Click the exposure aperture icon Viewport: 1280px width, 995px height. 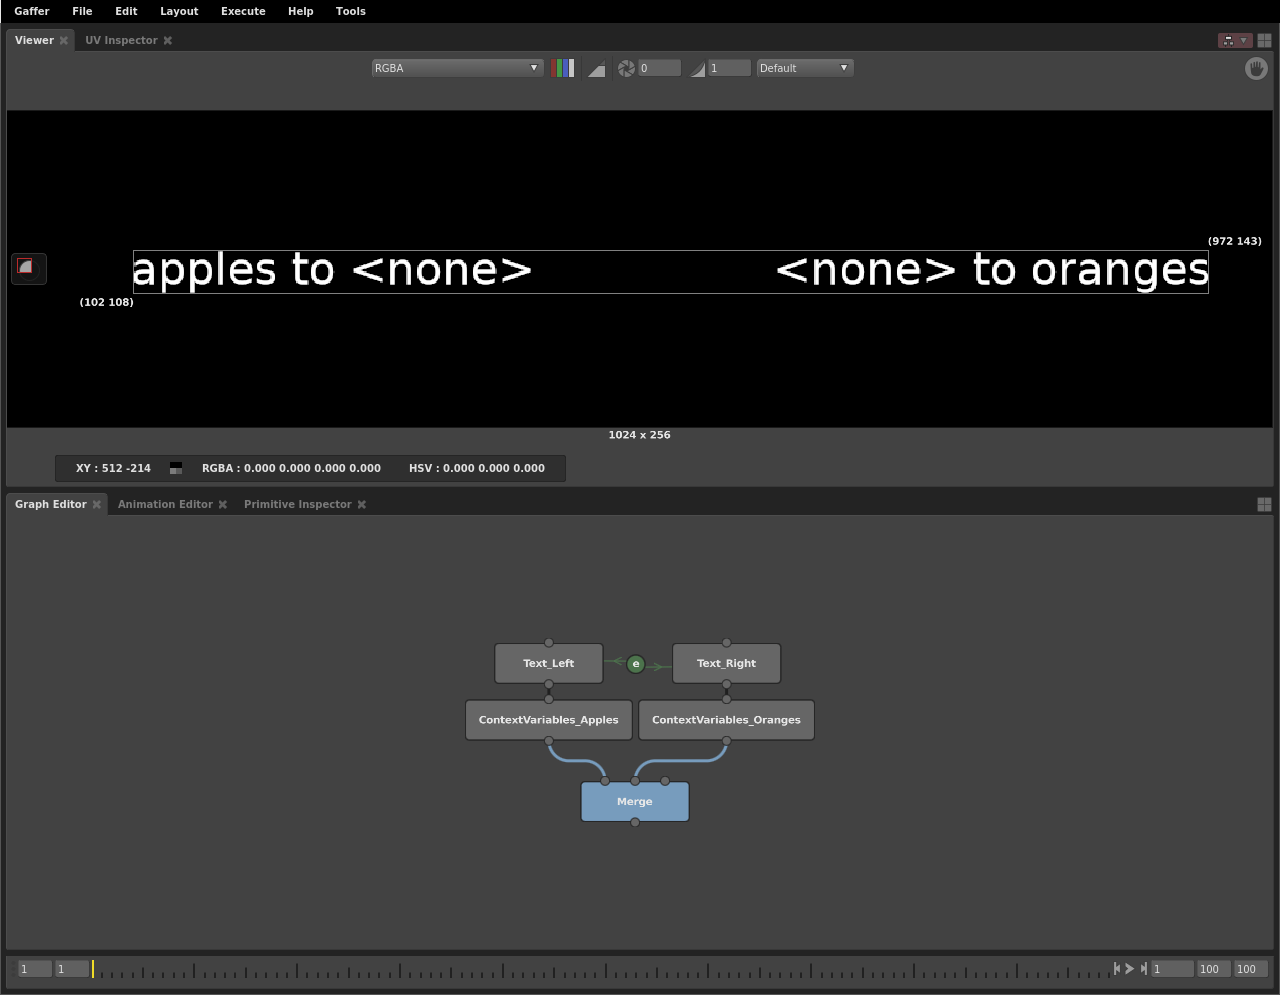click(x=626, y=68)
